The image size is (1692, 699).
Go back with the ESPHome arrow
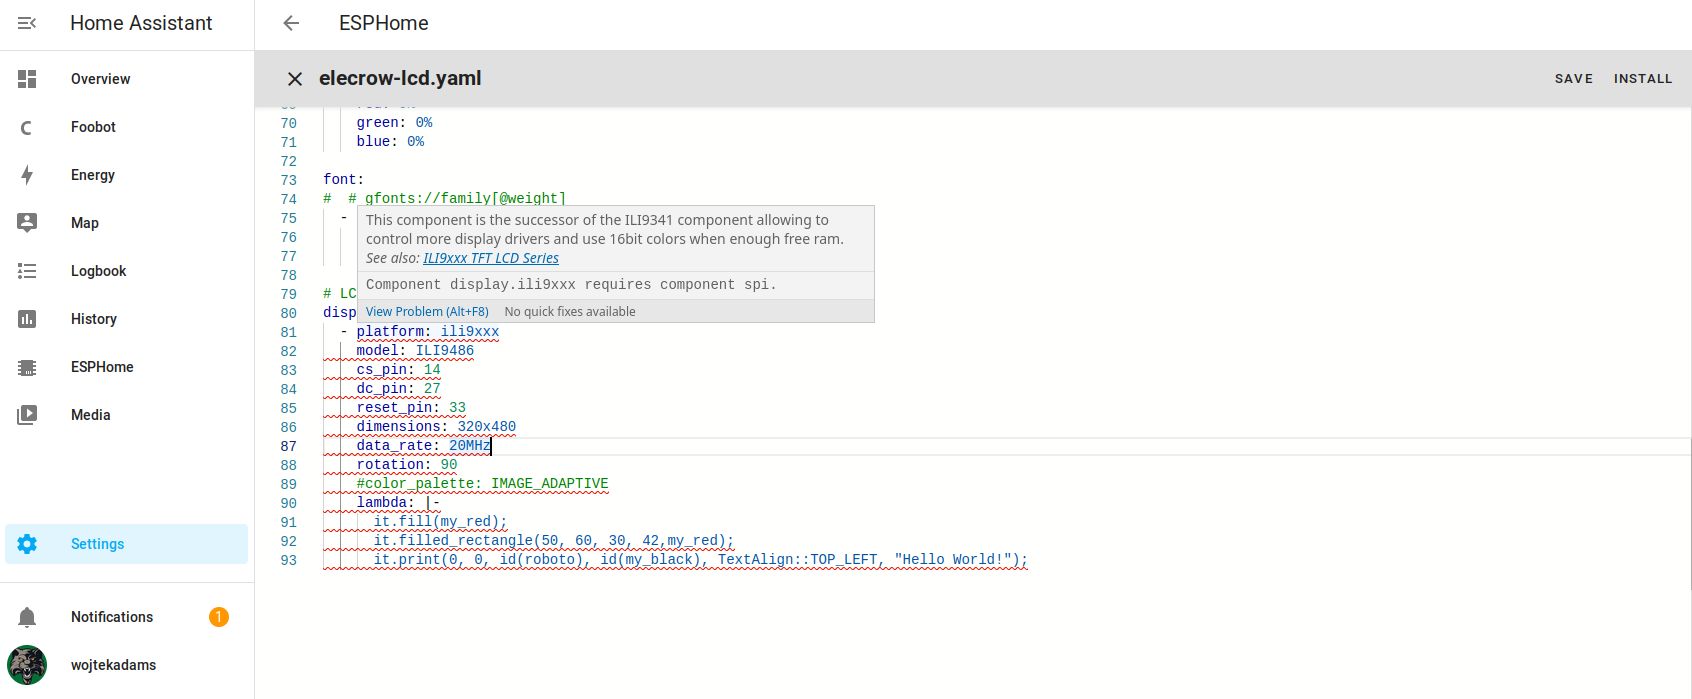[291, 23]
